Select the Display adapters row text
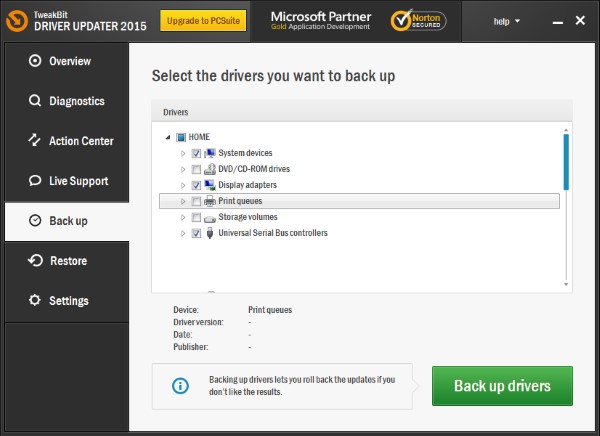 pyautogui.click(x=247, y=185)
